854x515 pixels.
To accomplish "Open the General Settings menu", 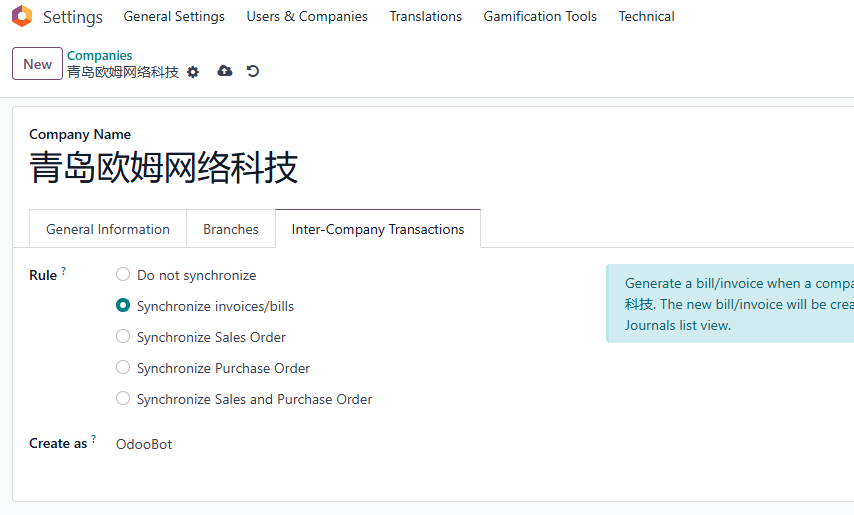I will click(x=174, y=16).
